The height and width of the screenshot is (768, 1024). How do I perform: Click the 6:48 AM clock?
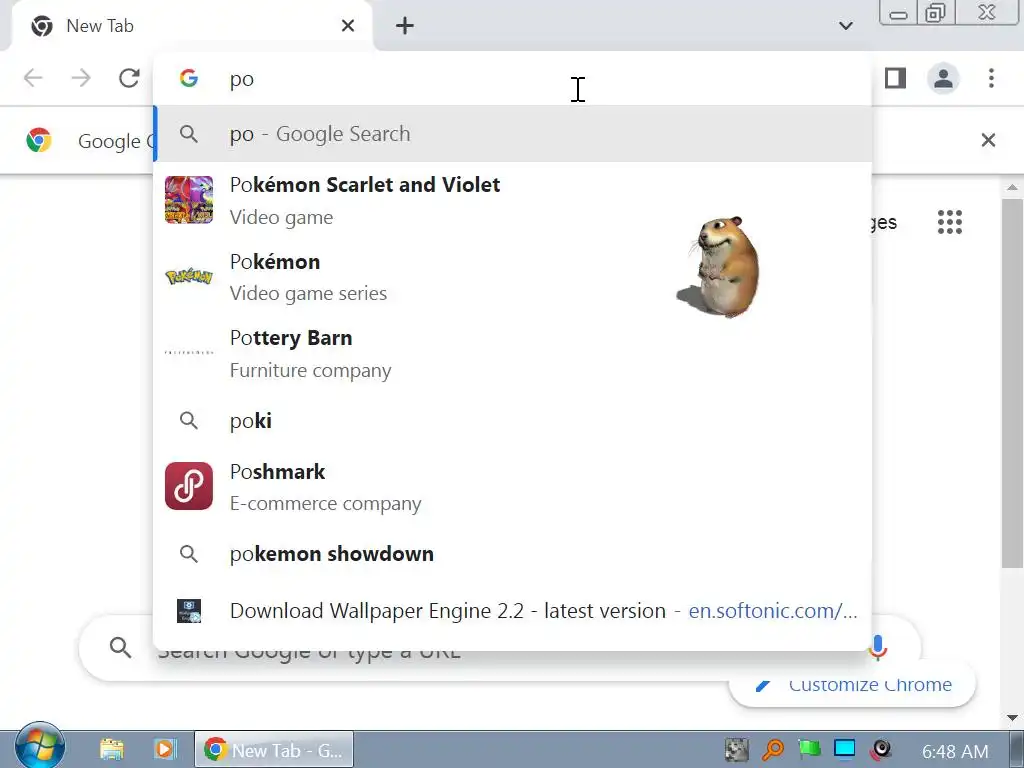click(x=955, y=752)
